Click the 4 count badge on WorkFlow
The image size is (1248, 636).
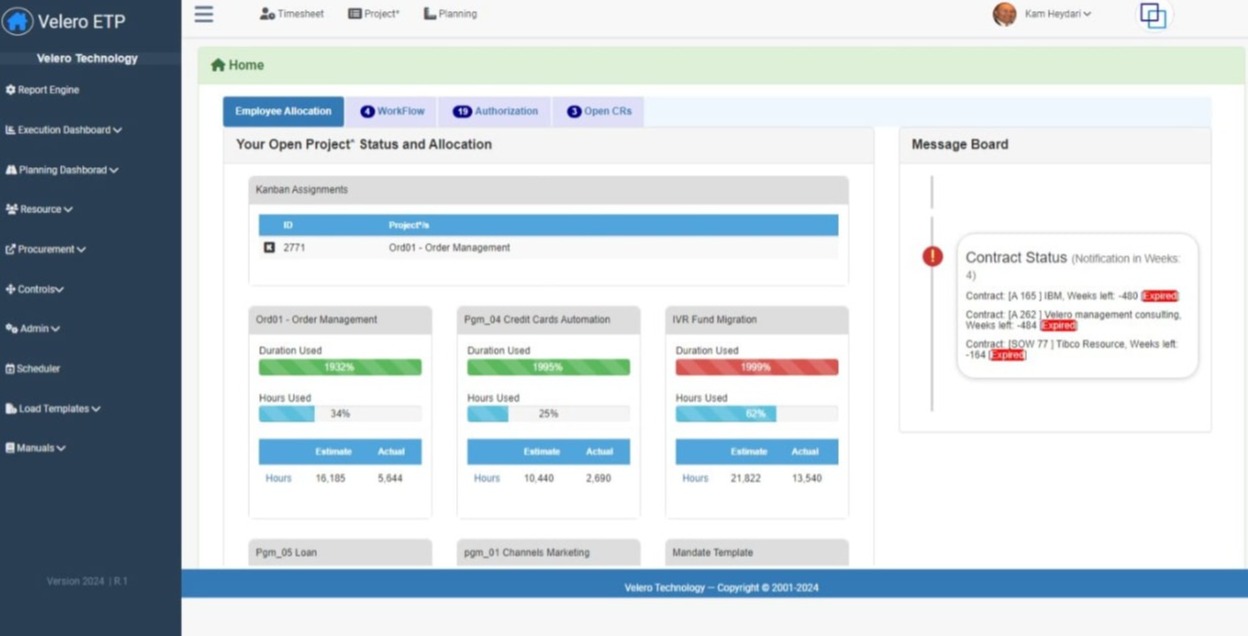point(367,112)
